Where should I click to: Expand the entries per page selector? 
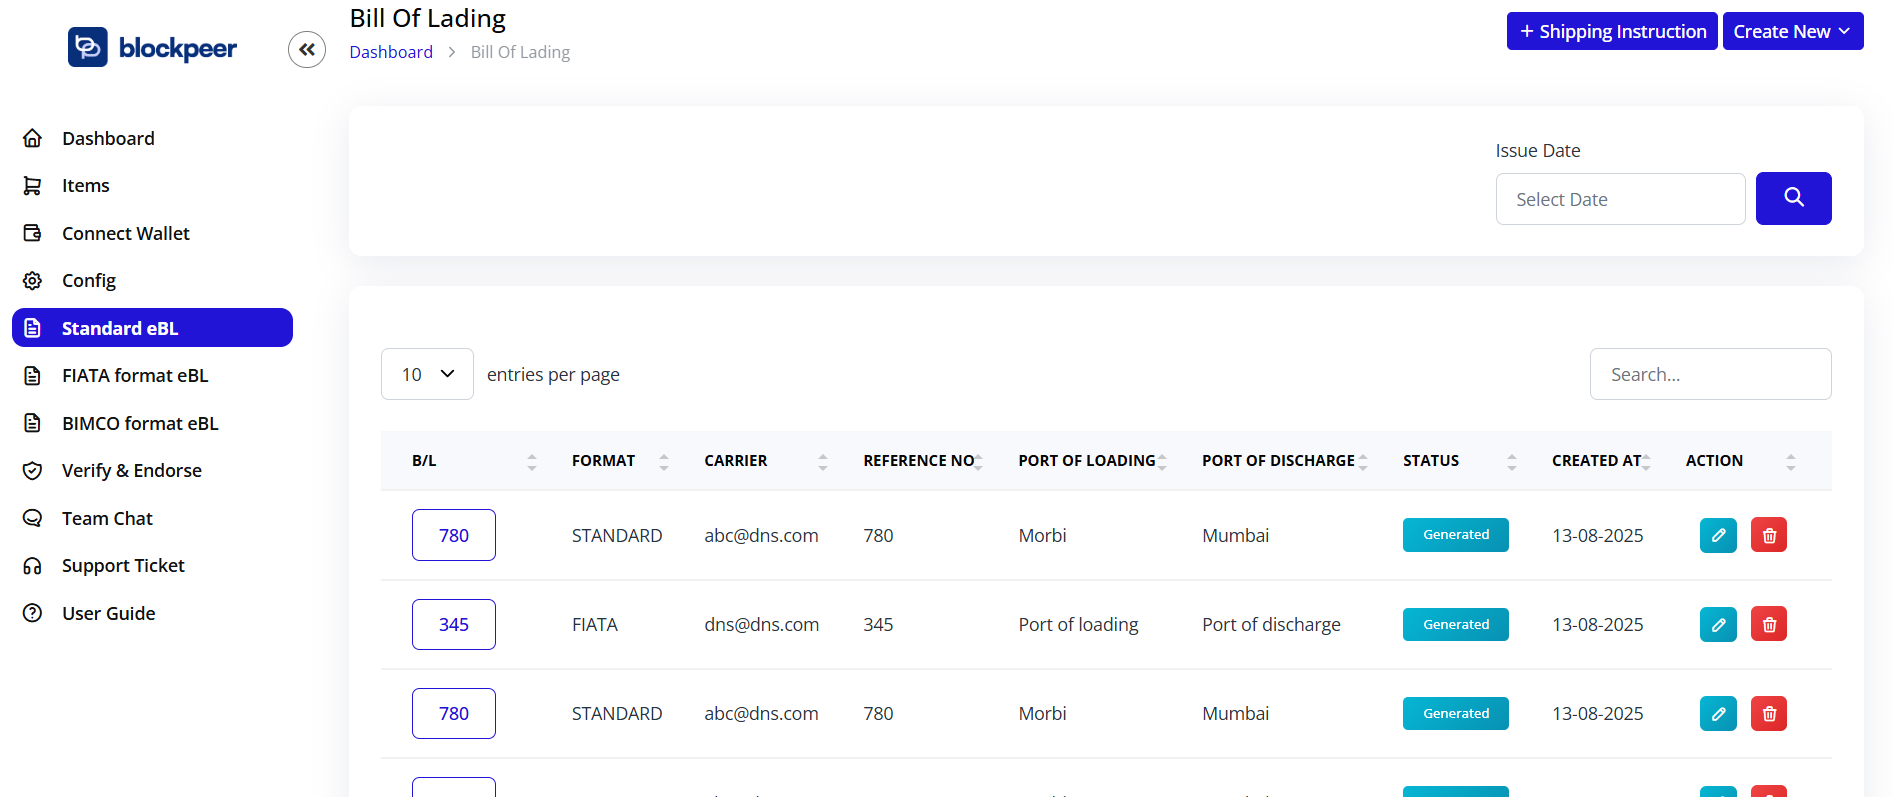tap(427, 374)
